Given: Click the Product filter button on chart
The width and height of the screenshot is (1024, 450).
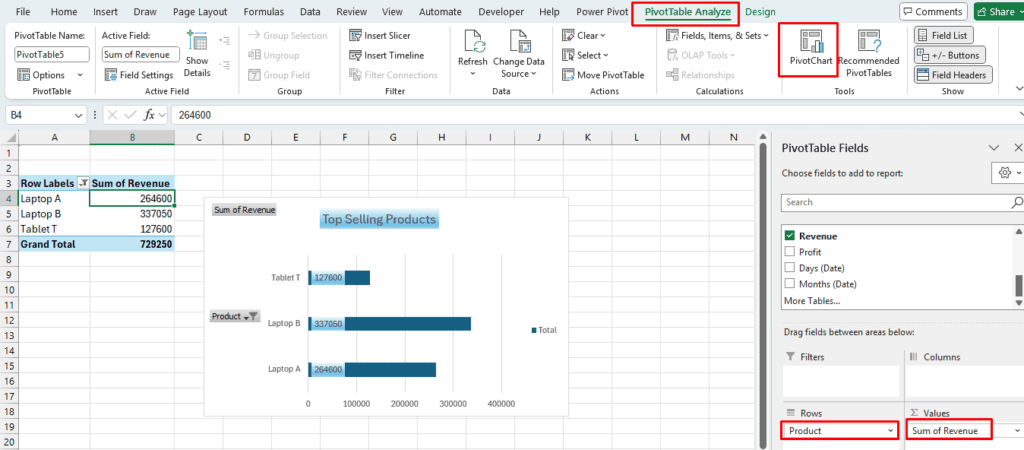Looking at the screenshot, I should point(235,316).
